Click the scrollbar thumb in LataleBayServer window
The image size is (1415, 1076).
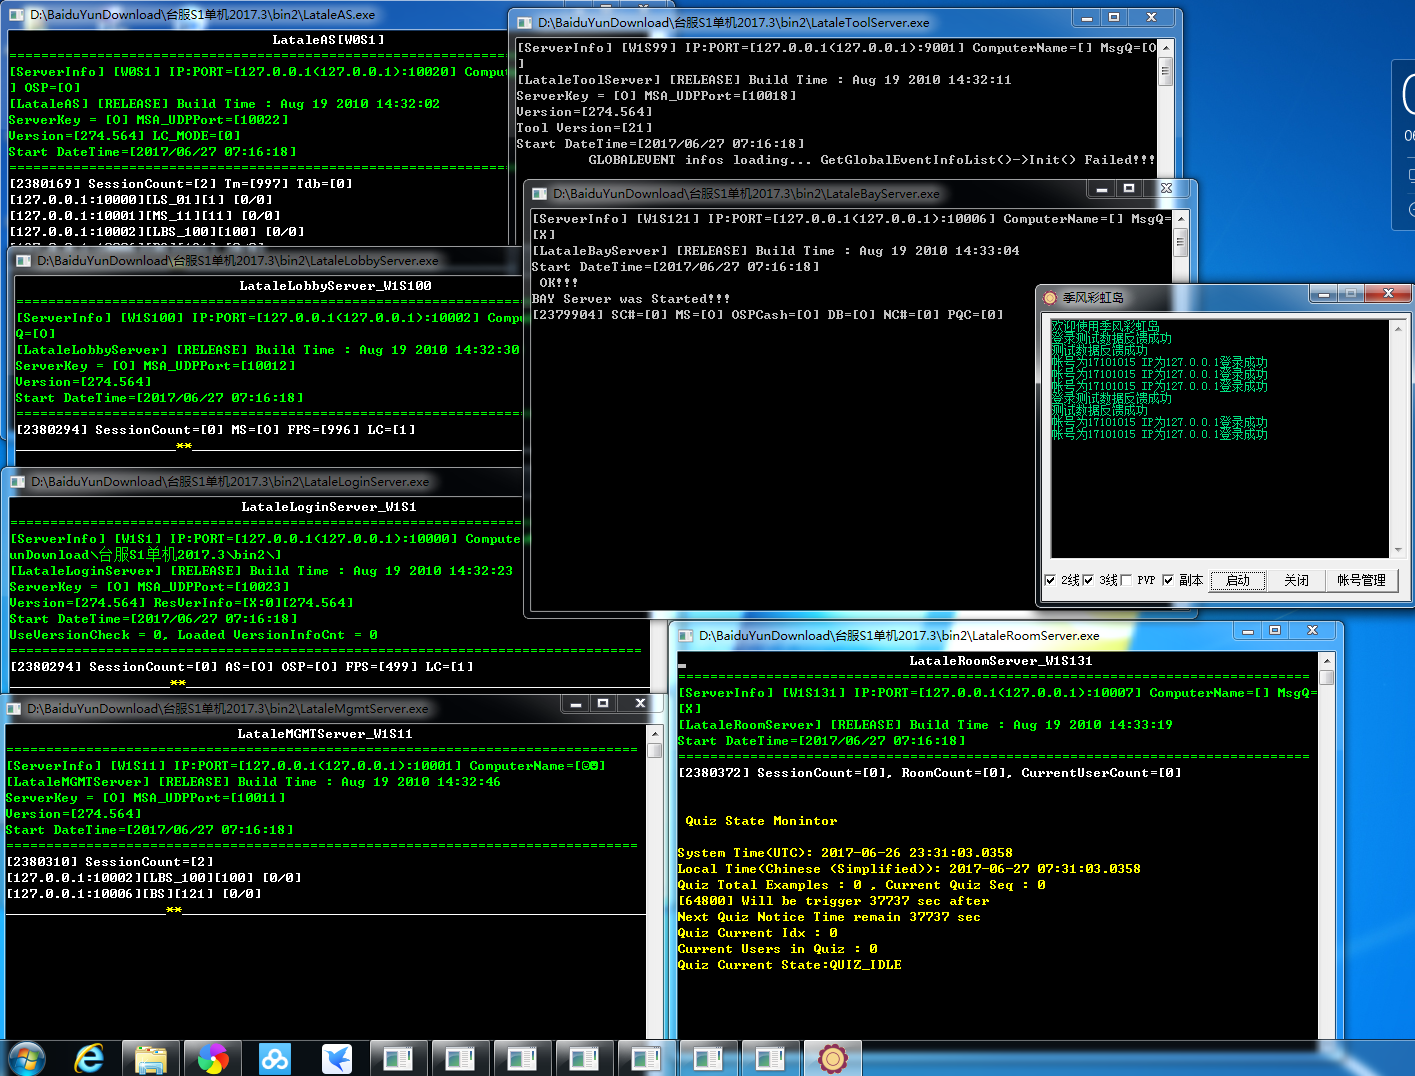[1180, 241]
